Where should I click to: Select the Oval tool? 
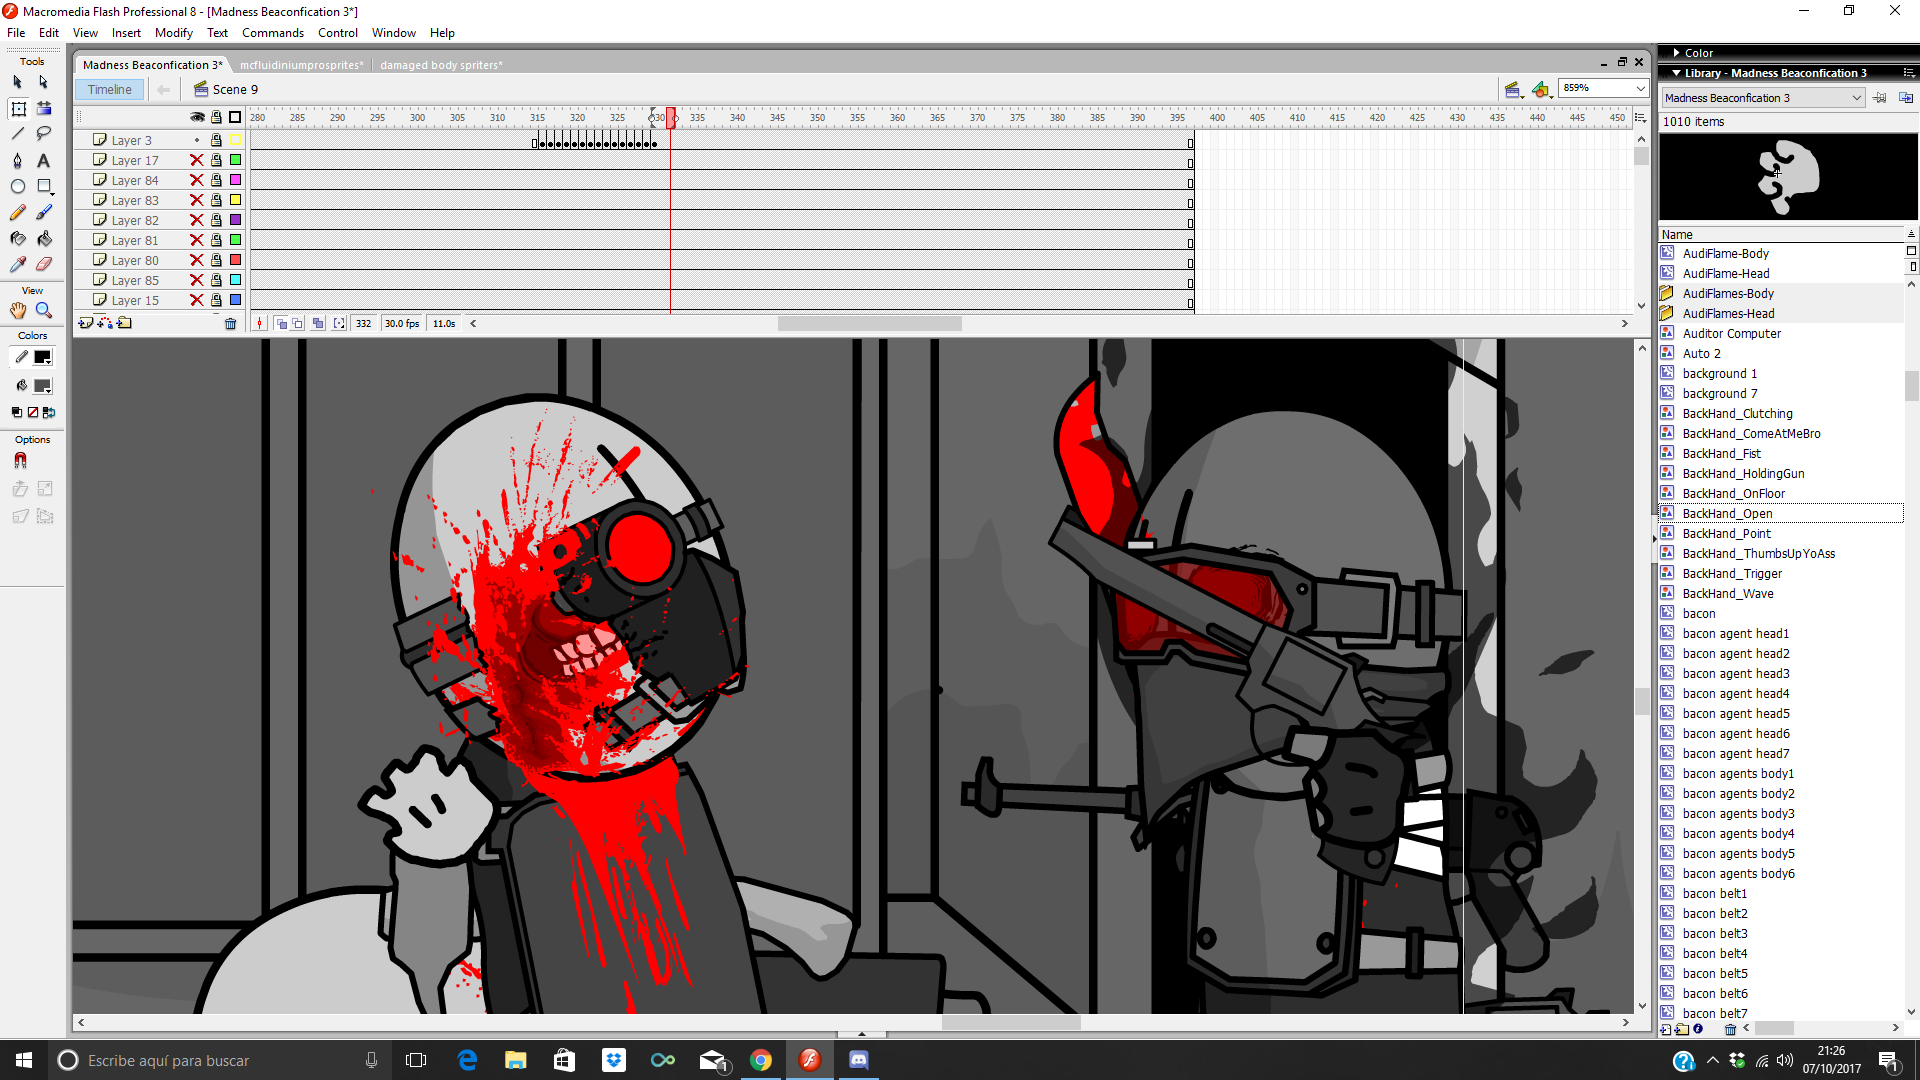tap(17, 186)
